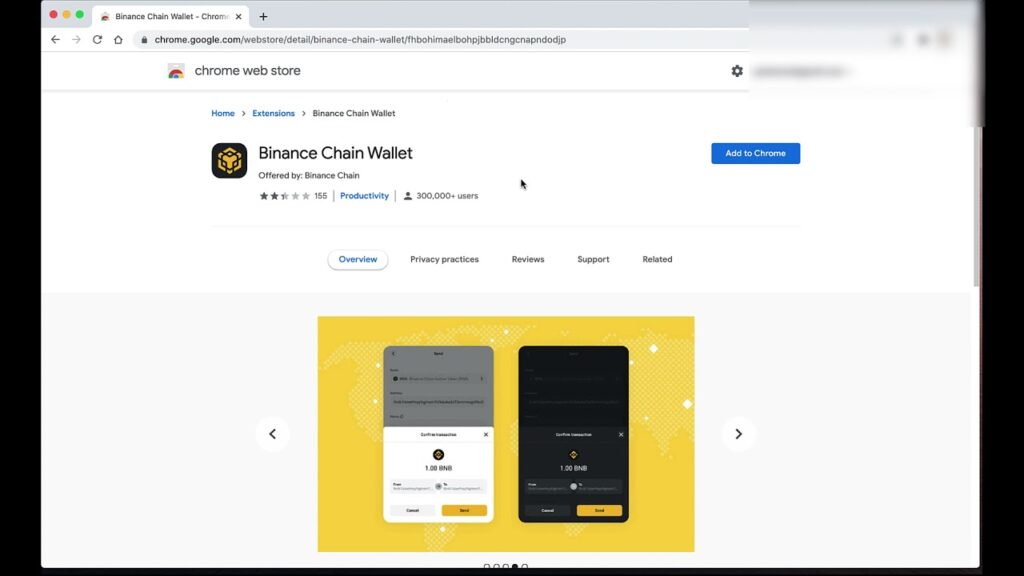Click the Binance Chain Wallet logo icon
This screenshot has width=1024, height=576.
[229, 161]
